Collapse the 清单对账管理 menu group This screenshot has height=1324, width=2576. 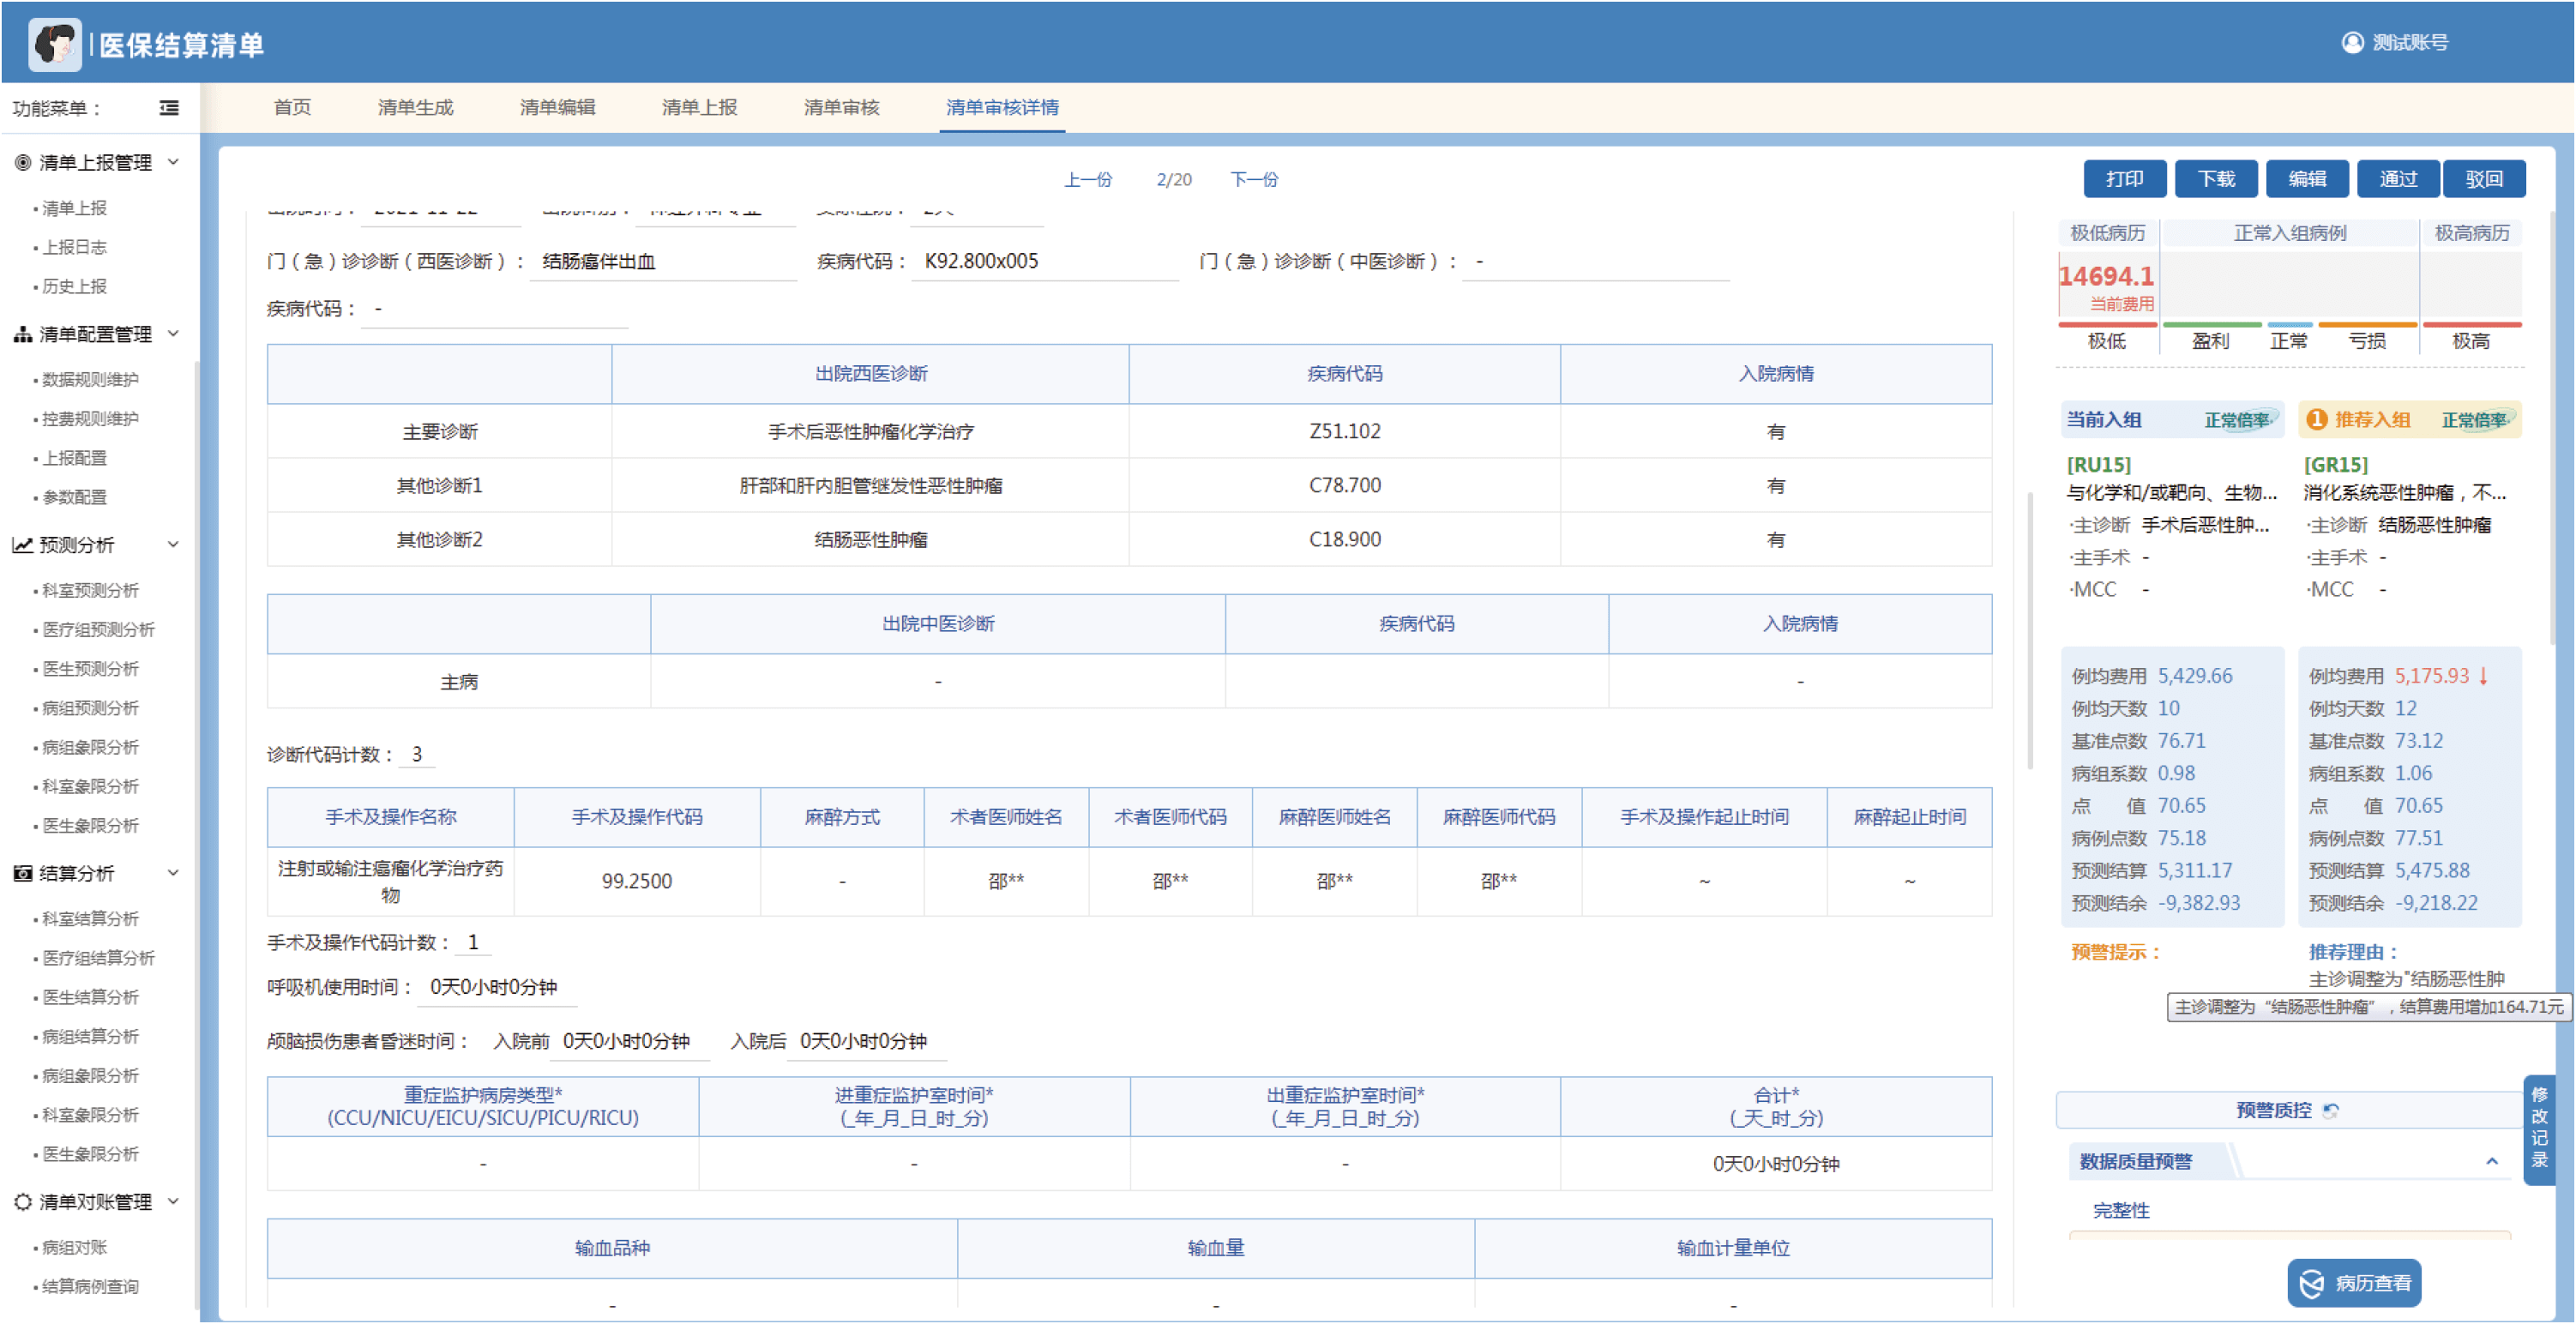[x=173, y=1202]
